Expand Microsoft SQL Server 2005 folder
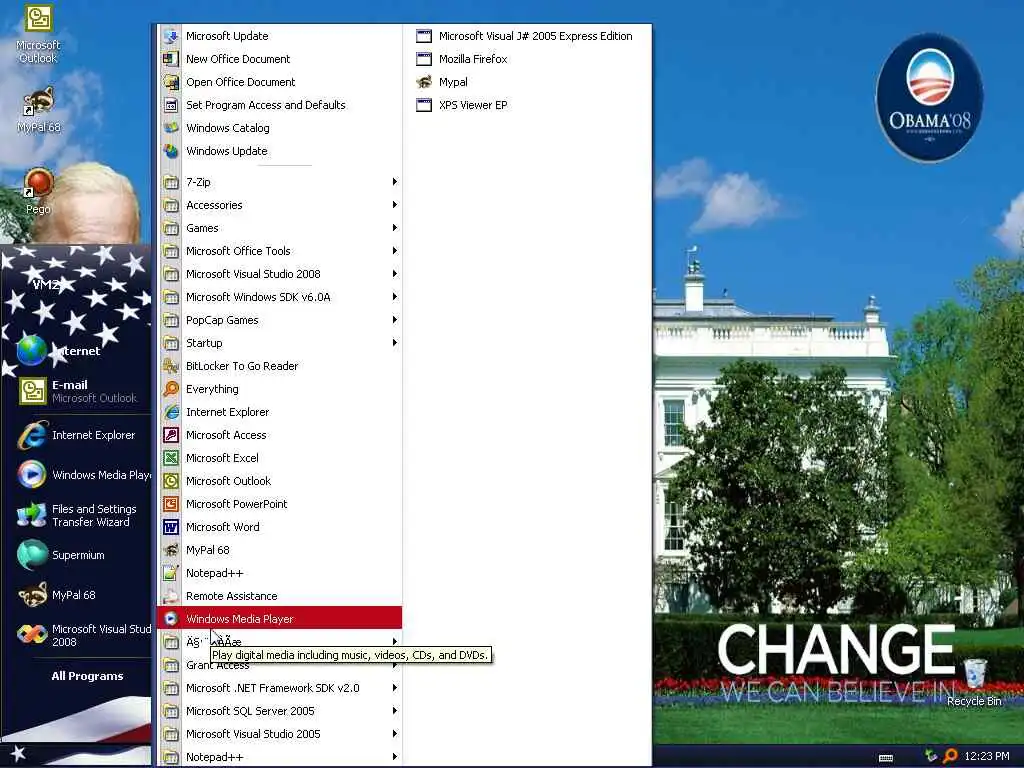 coord(280,711)
